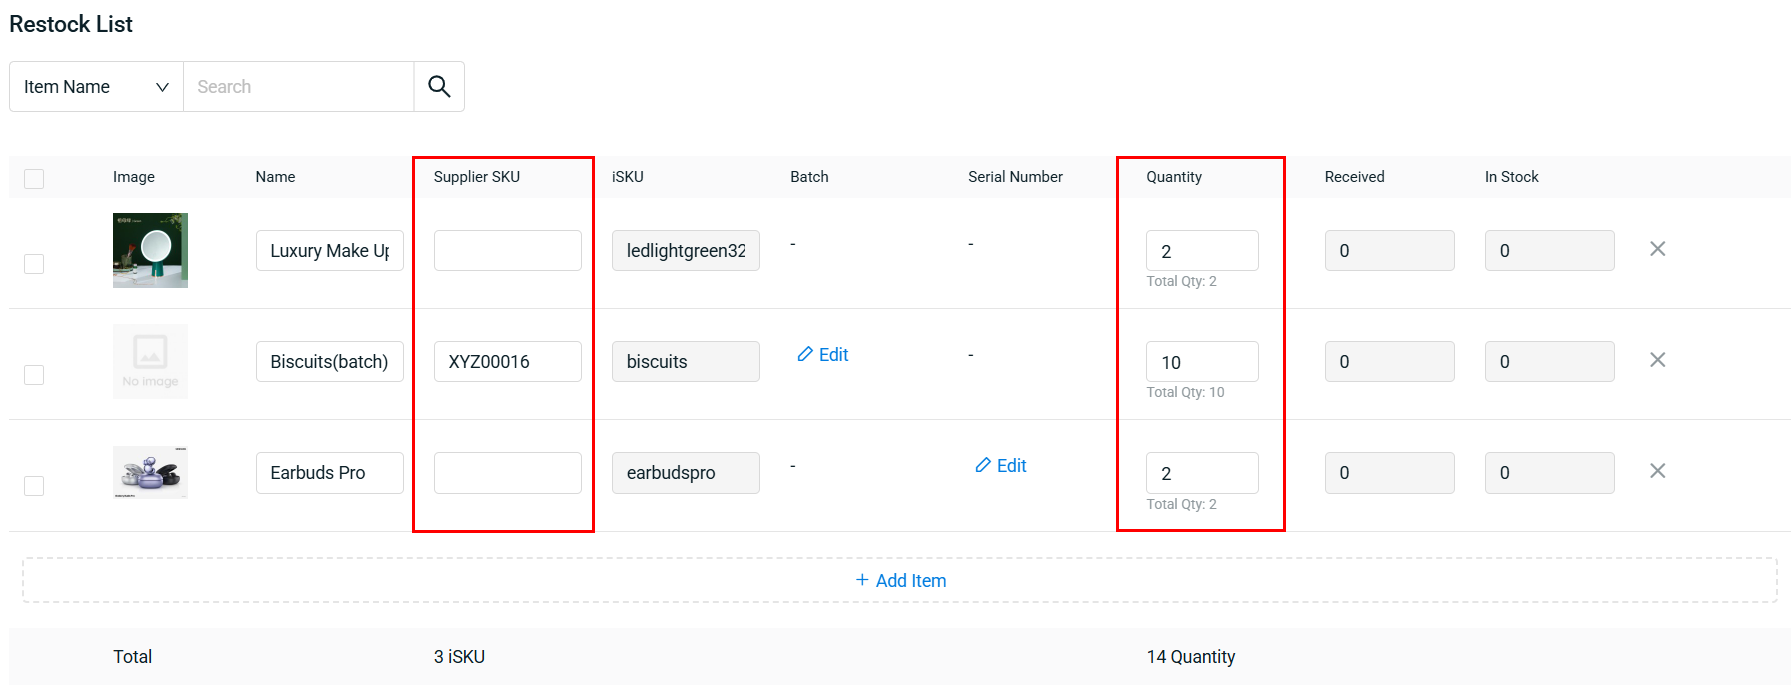The width and height of the screenshot is (1792, 687).
Task: Open the Luxury Make Up mirror thumbnail
Action: click(150, 250)
